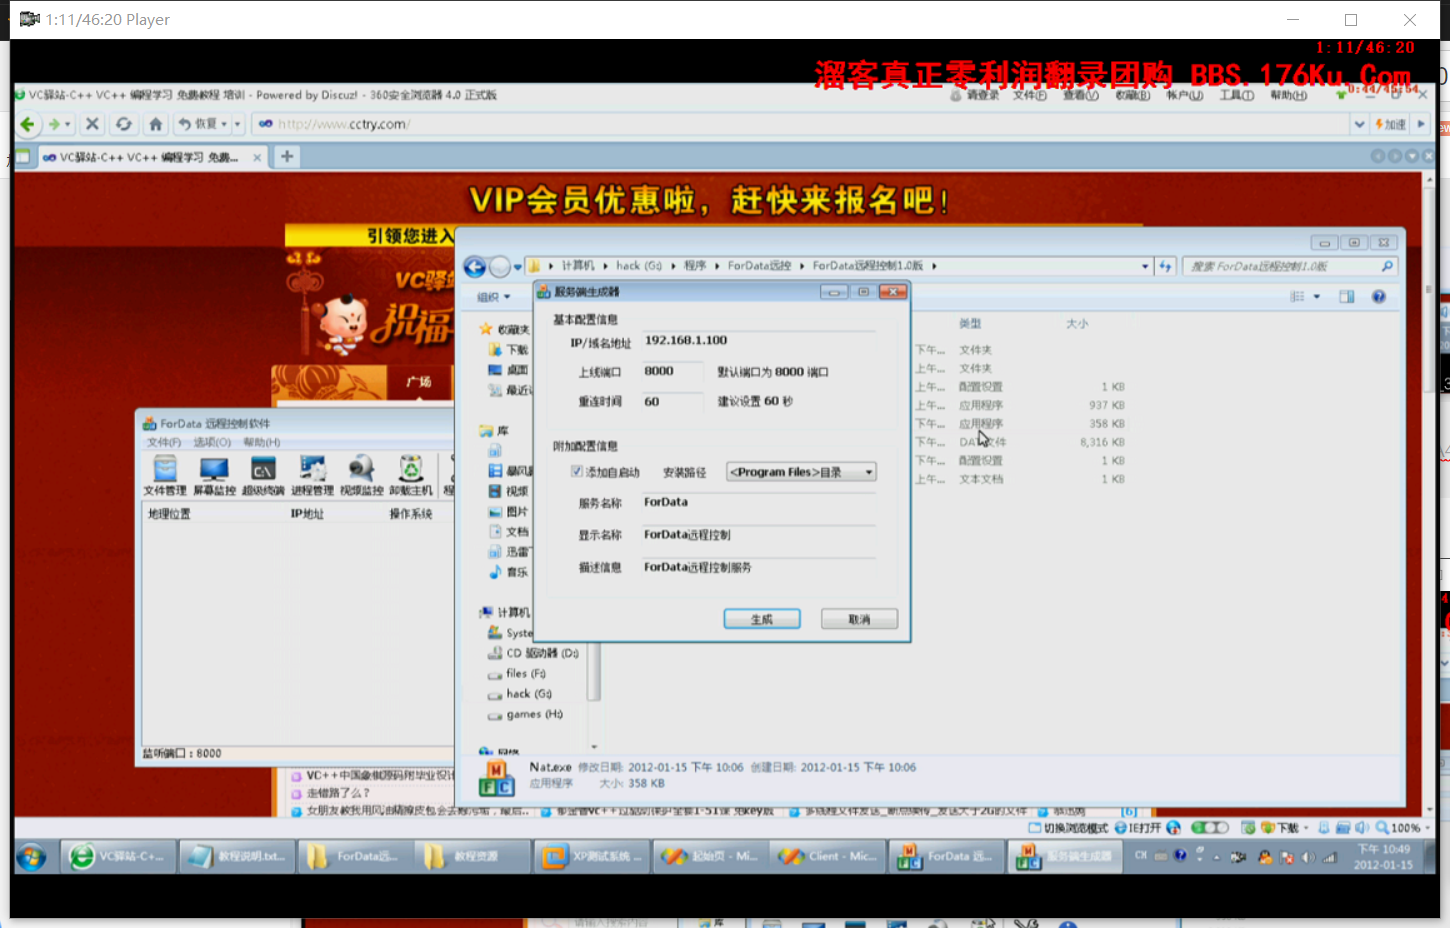Image resolution: width=1450 pixels, height=928 pixels.
Task: Open ForData远程 taskbar program button
Action: 947,856
